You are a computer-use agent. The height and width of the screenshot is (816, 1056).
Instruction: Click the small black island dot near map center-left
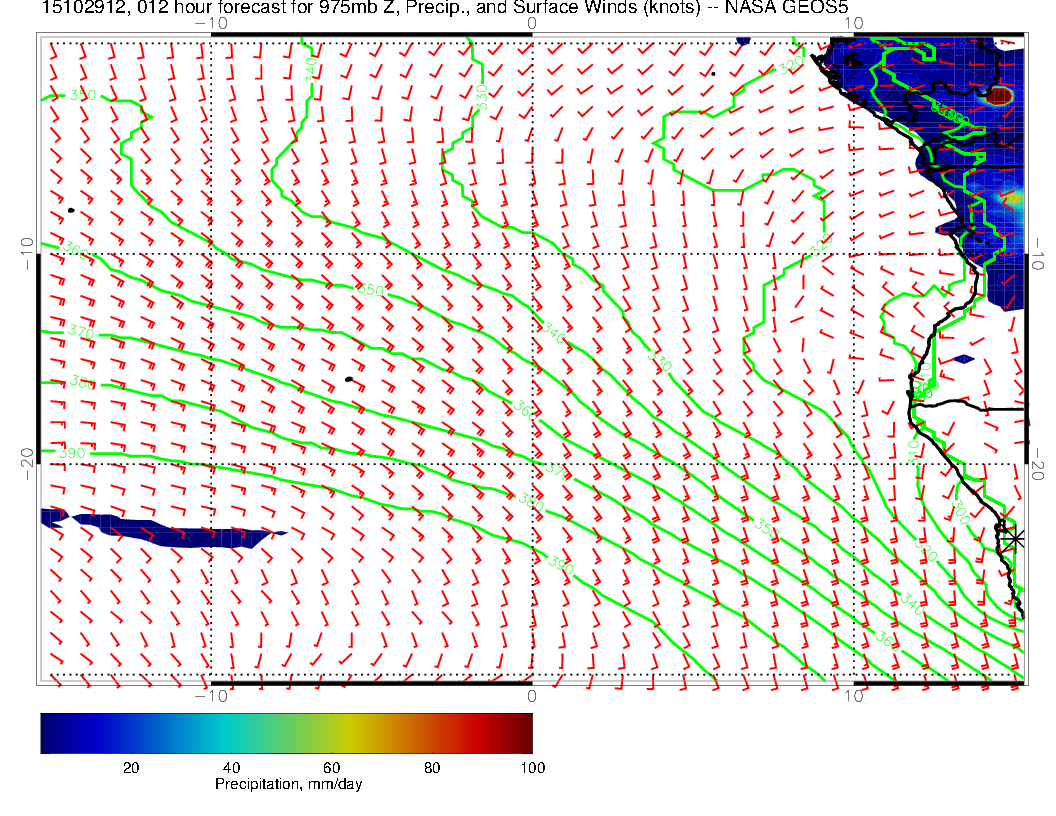348,379
